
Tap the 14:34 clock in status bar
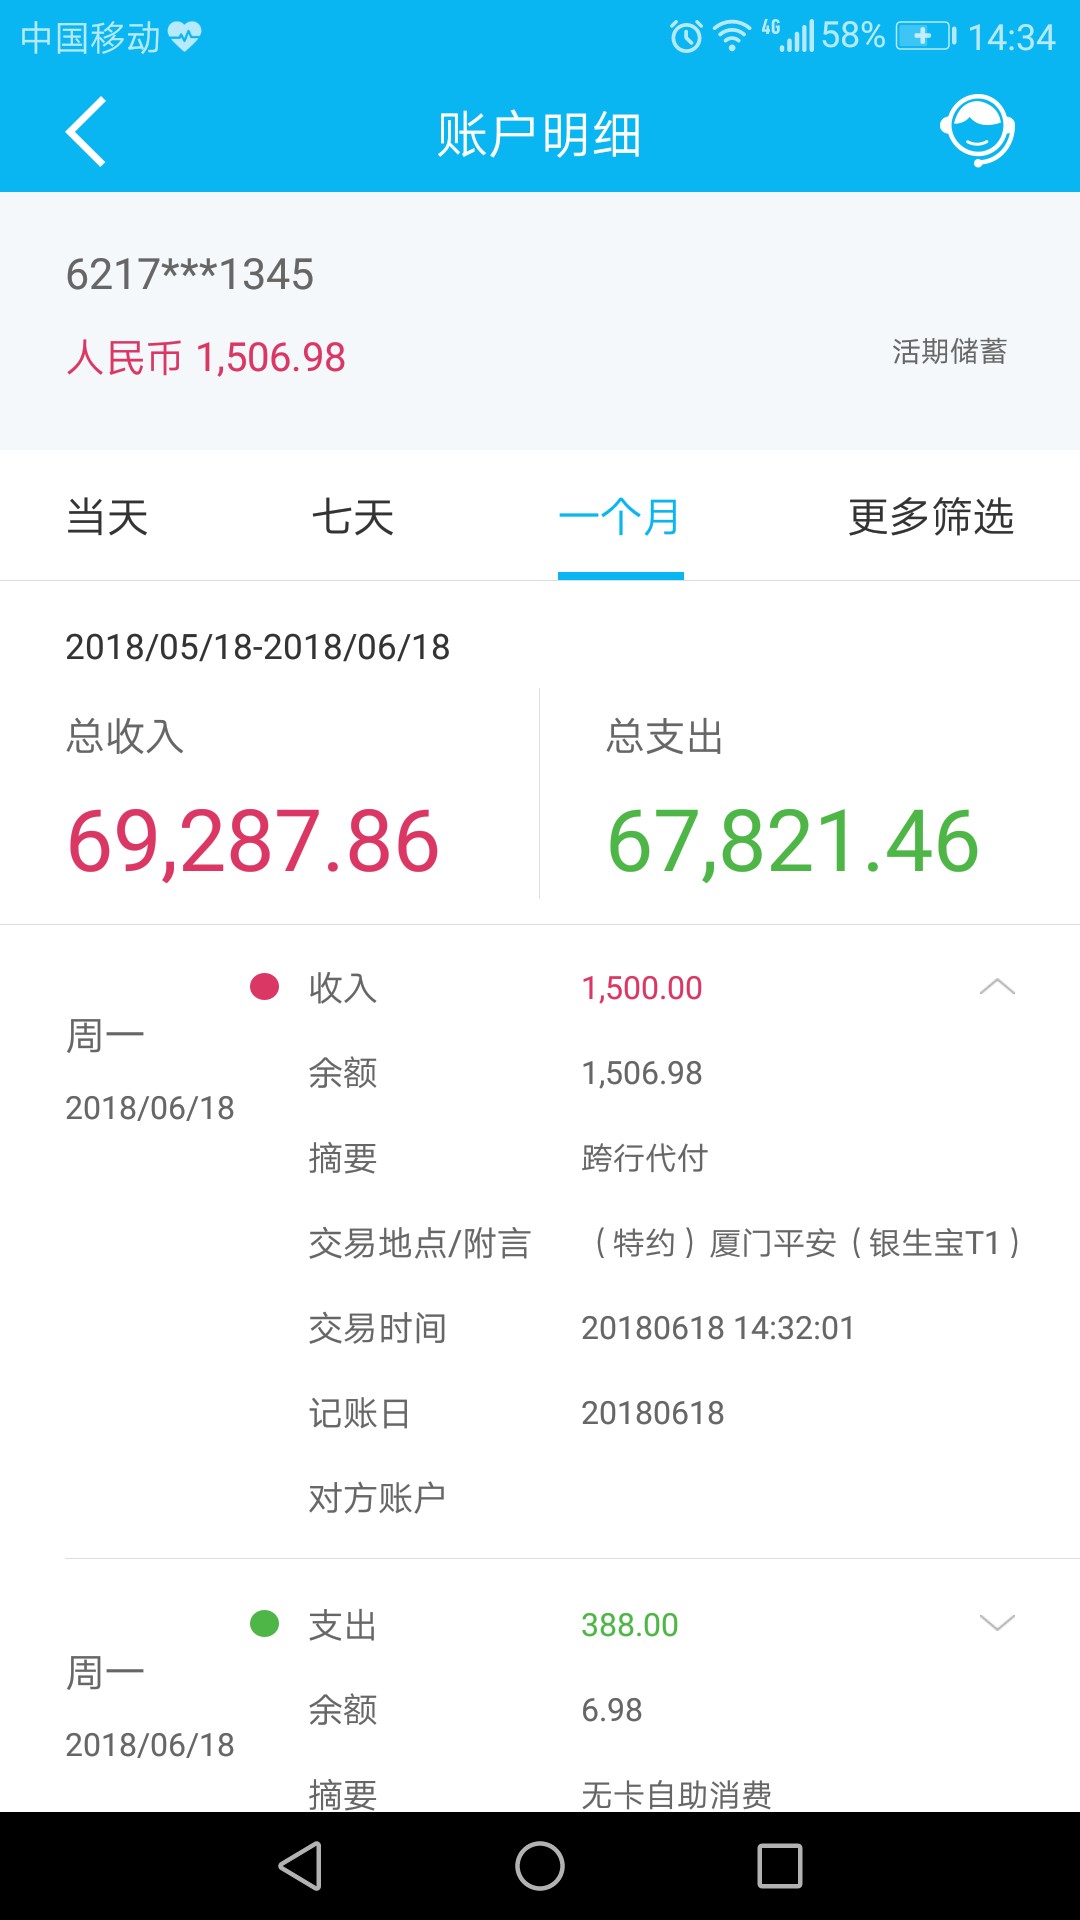(1012, 38)
